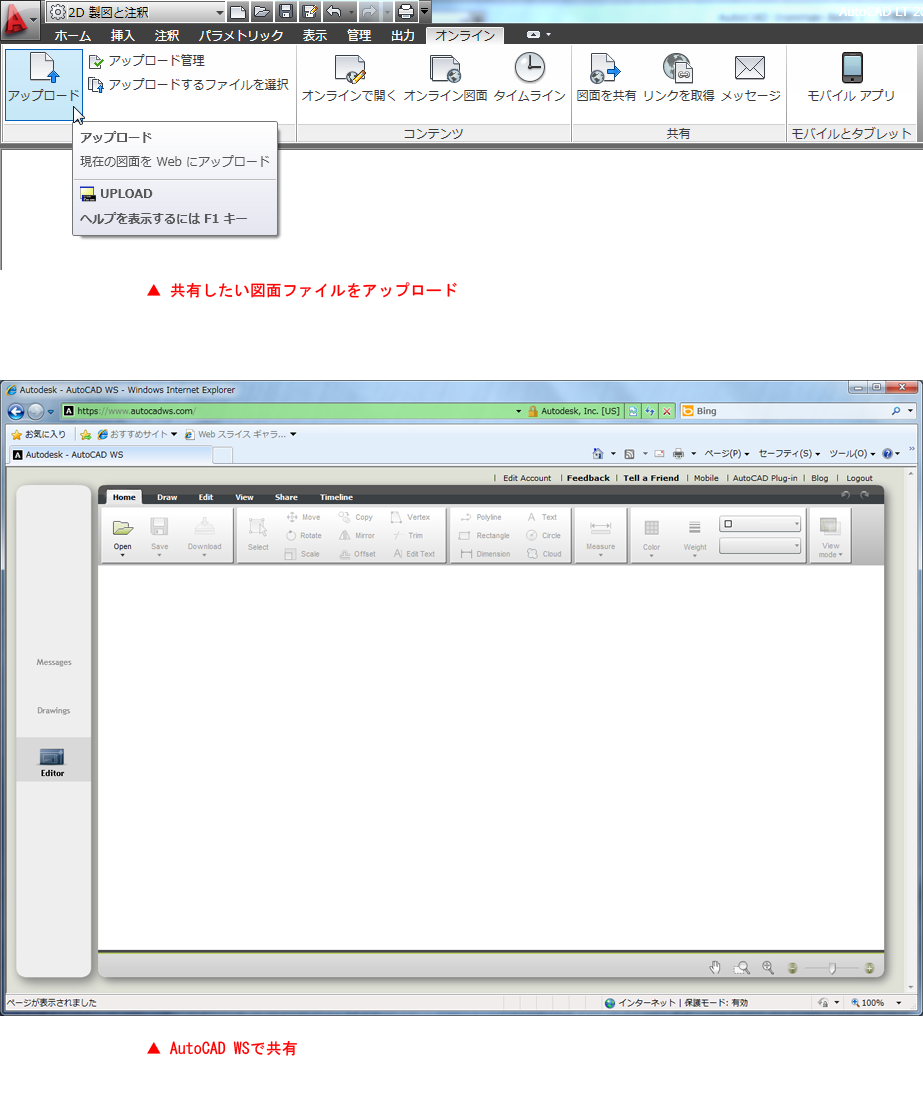Image resolution: width=923 pixels, height=1094 pixels.
Task: Click リンクを取得 icon
Action: [x=678, y=77]
